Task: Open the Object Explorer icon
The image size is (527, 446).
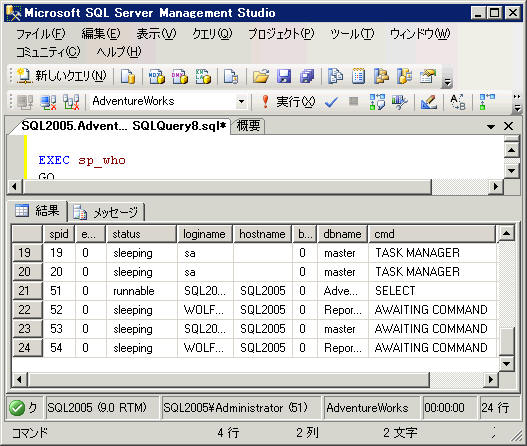Action: 381,76
